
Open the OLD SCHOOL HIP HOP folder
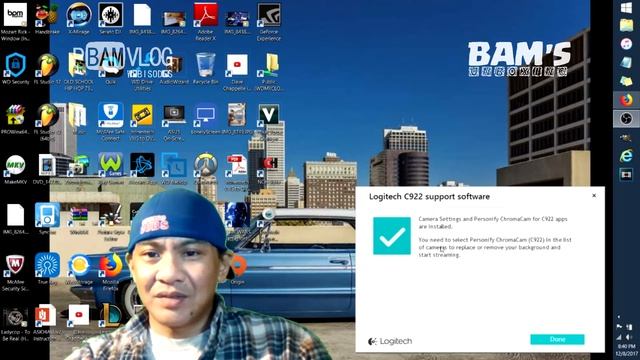[79, 71]
